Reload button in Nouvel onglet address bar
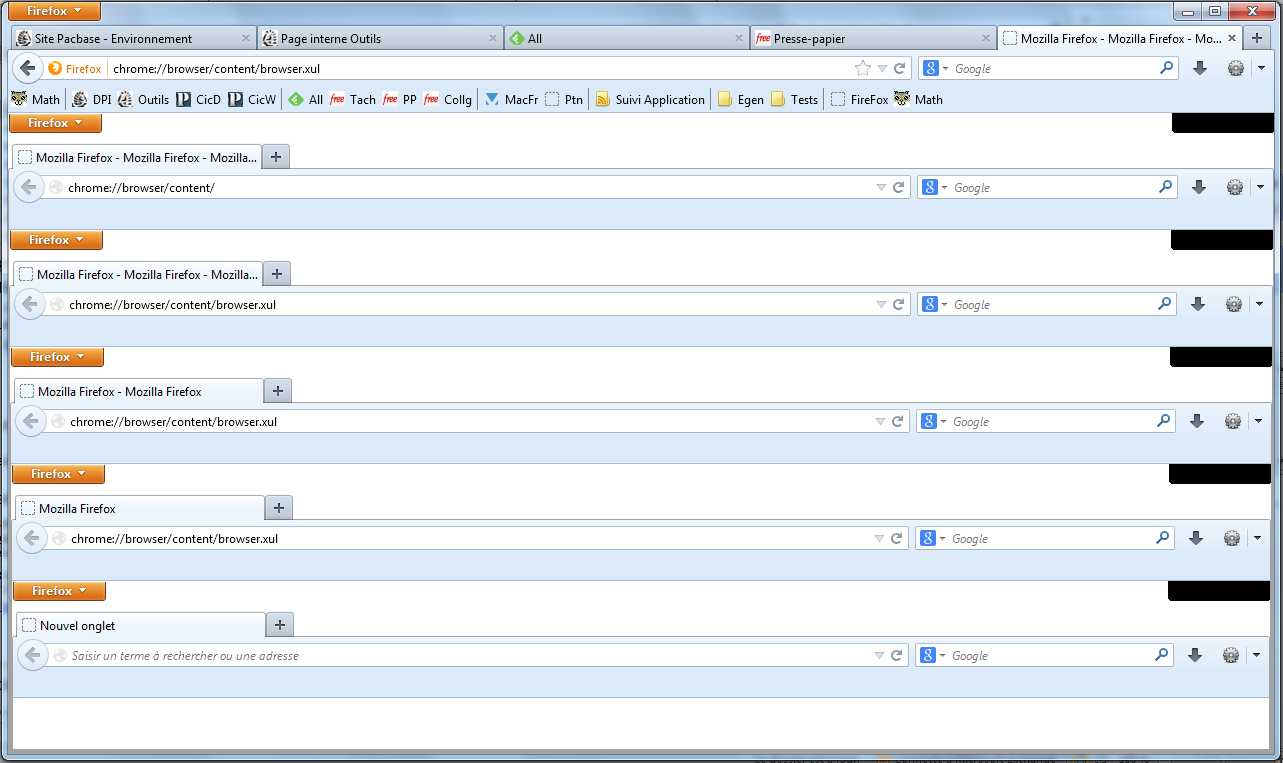This screenshot has height=763, width=1283. click(x=895, y=656)
